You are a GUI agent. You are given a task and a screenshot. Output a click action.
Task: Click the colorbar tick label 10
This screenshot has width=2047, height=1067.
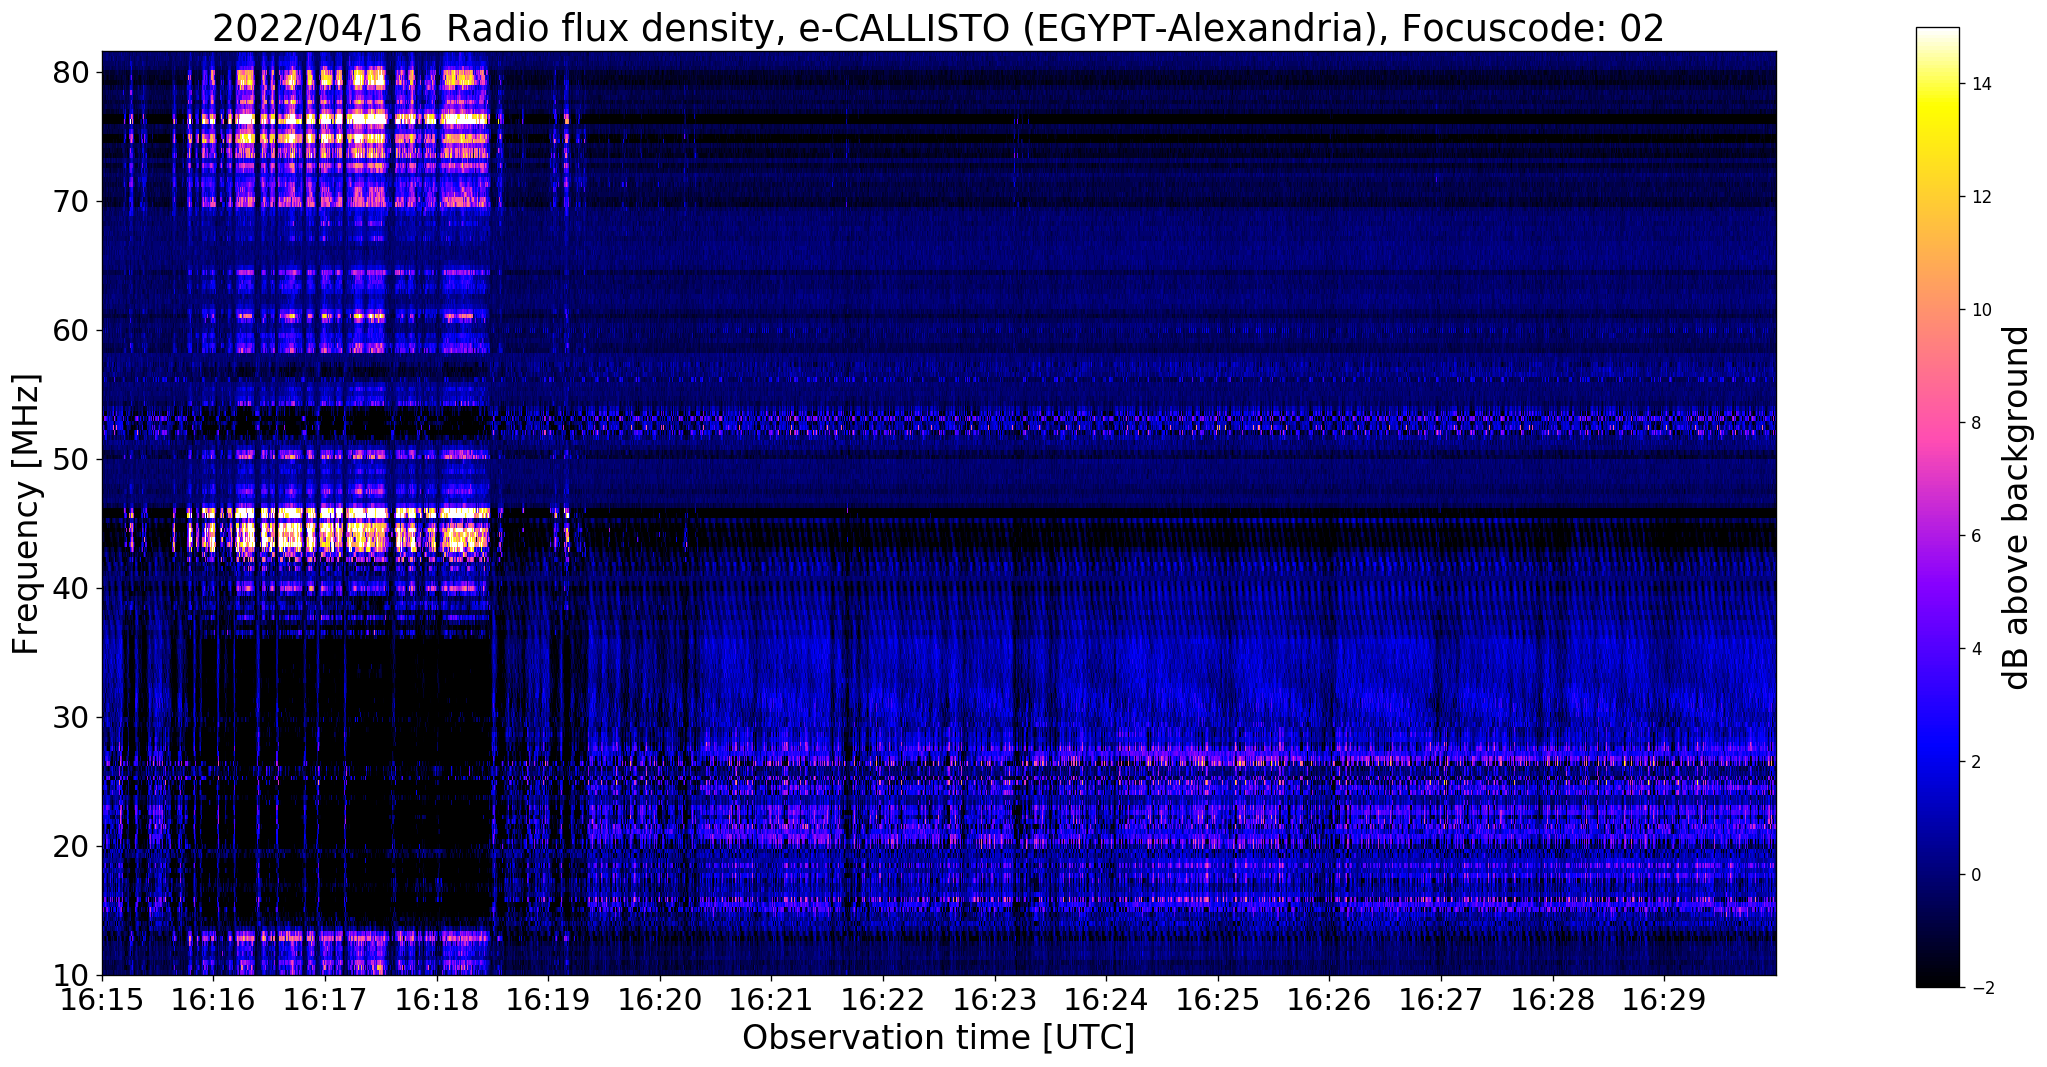1980,310
